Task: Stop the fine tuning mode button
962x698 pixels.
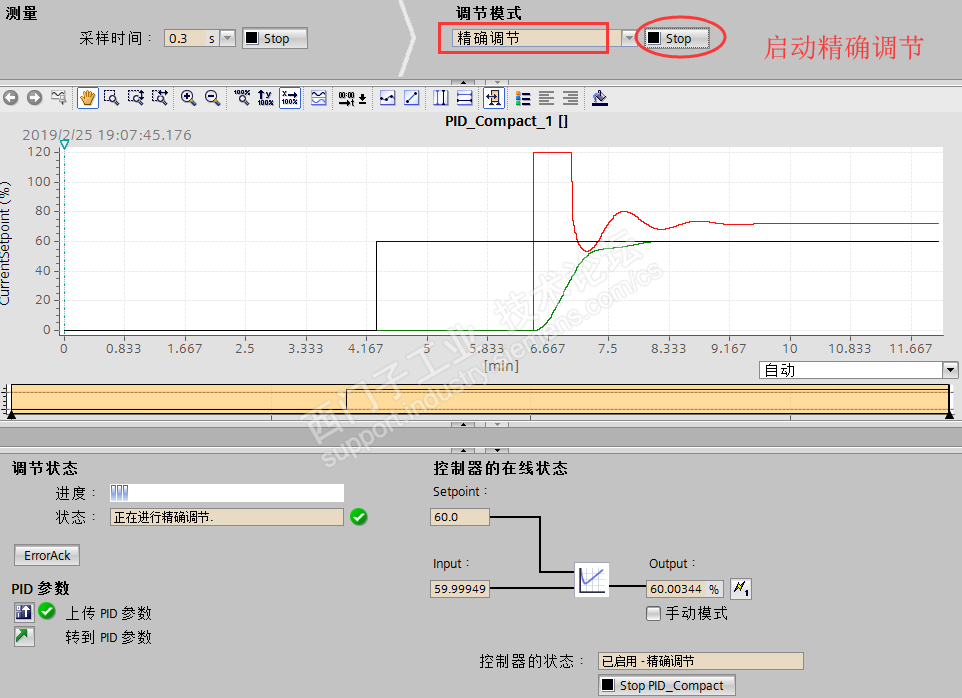Action: point(677,38)
